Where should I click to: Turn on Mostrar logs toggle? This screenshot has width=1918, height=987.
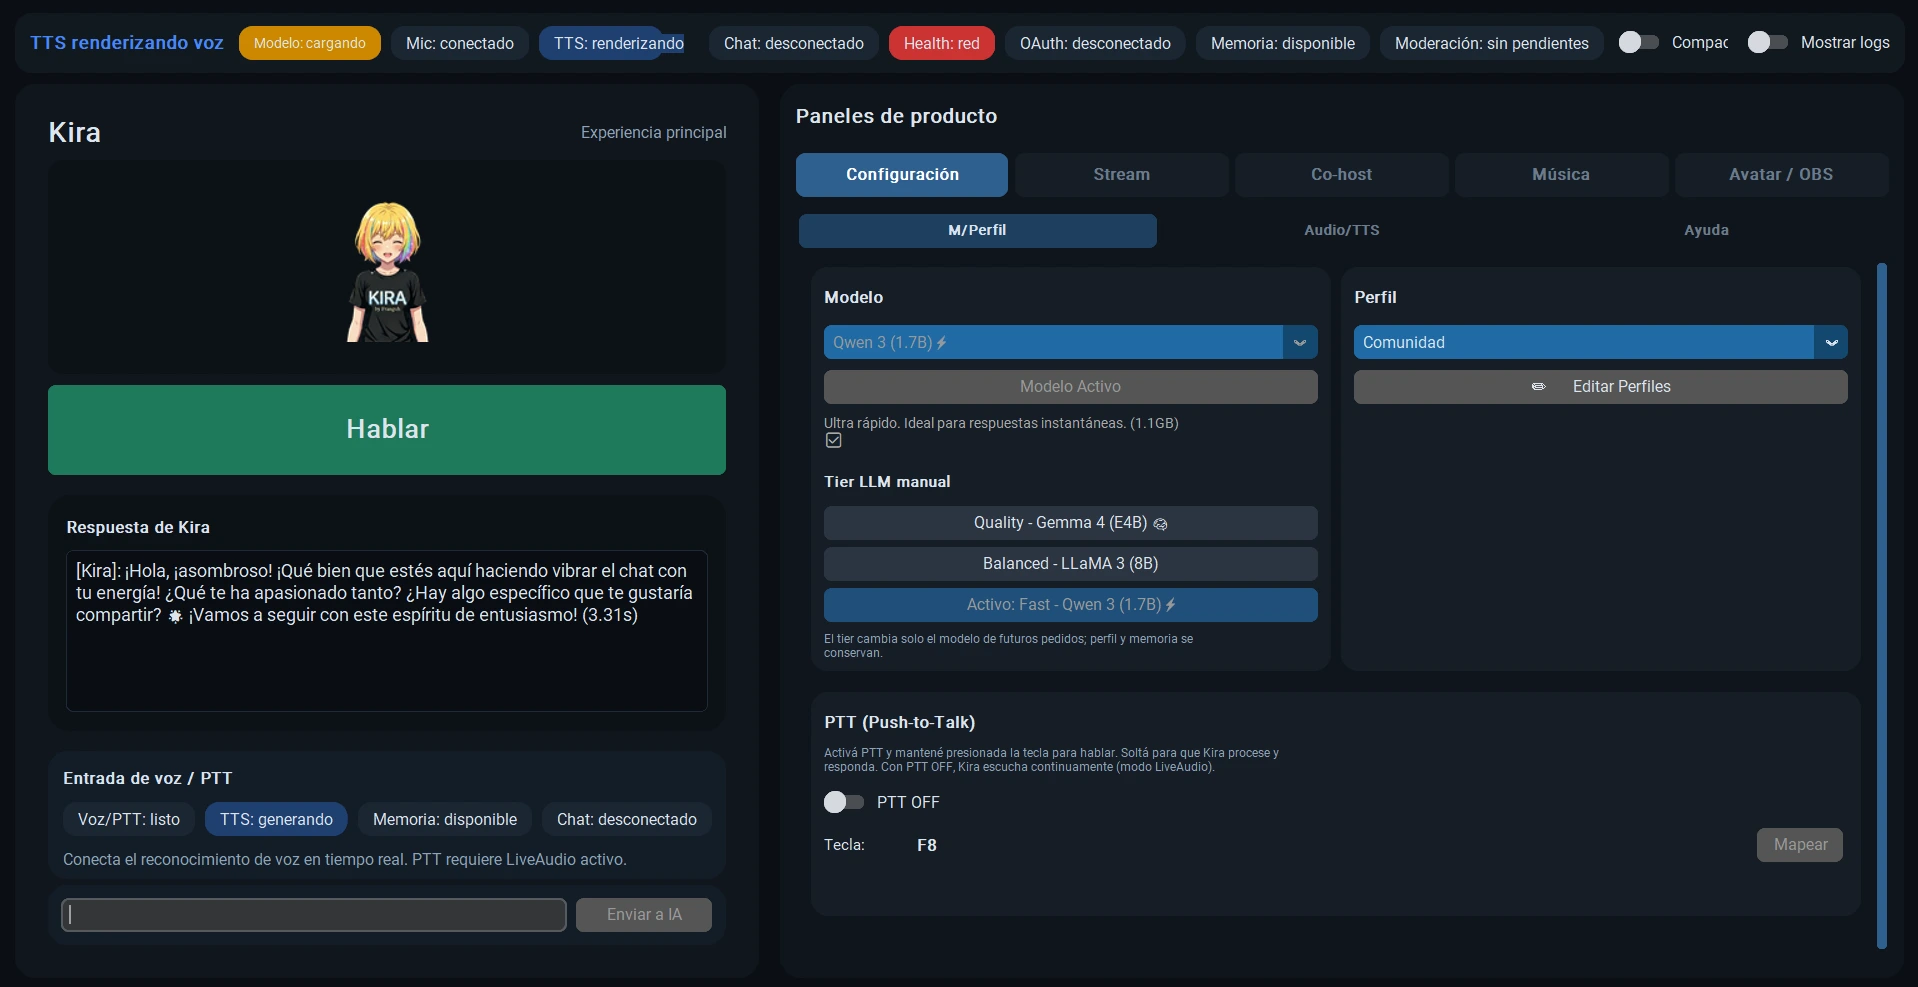point(1767,42)
